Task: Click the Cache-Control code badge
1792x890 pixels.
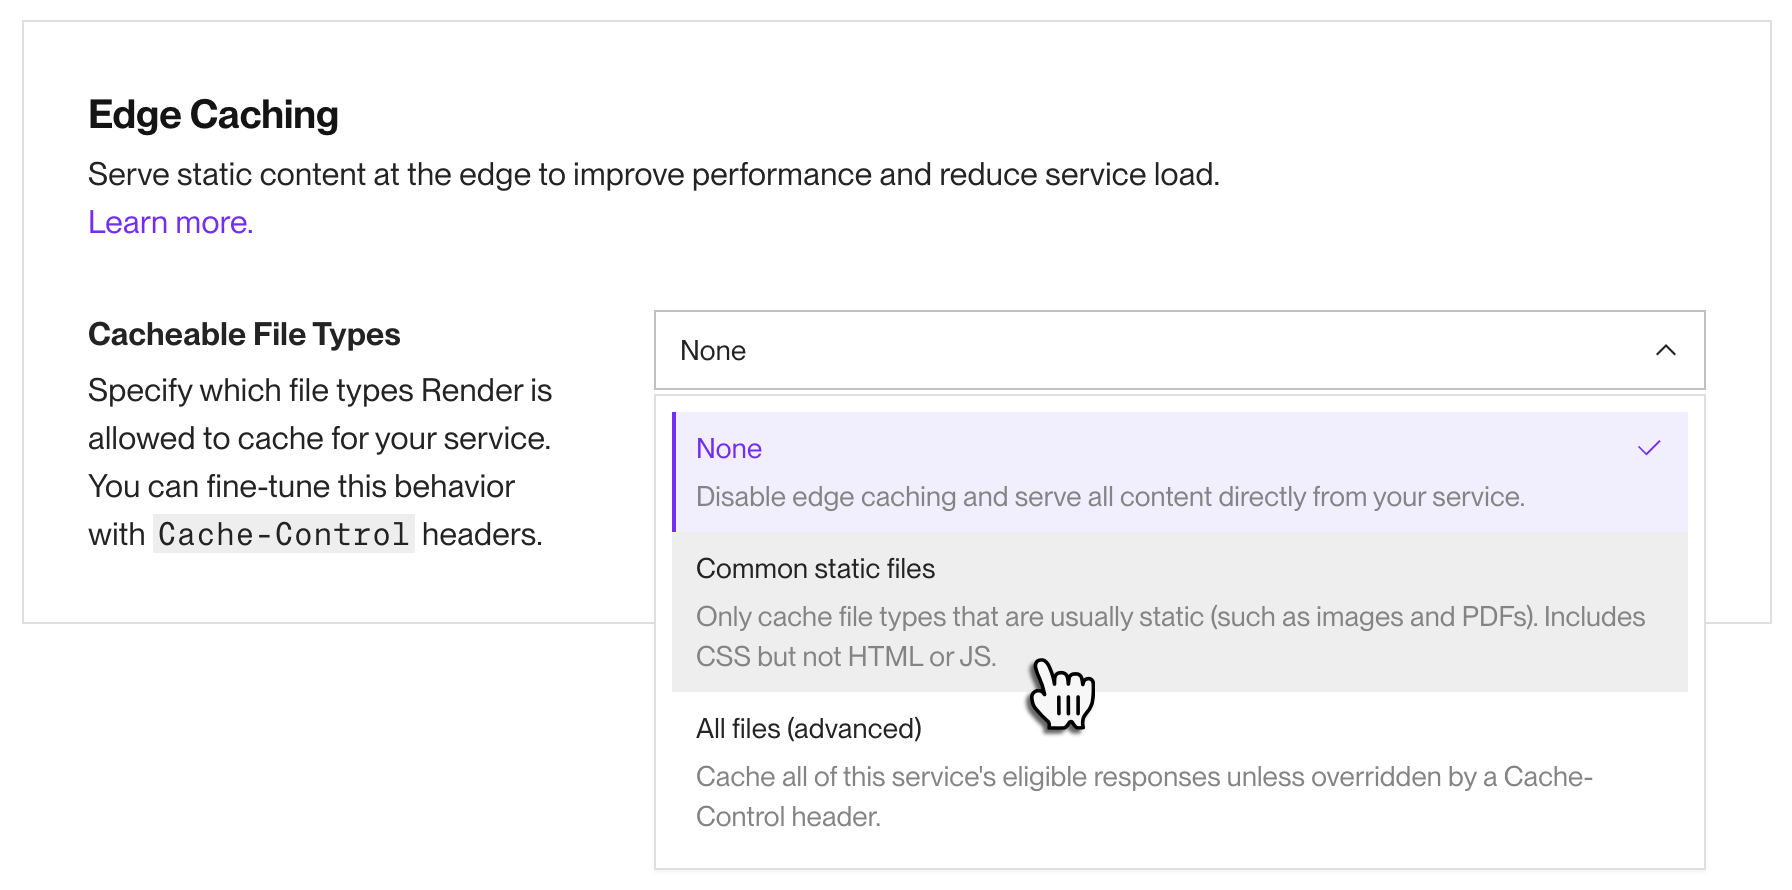Action: coord(283,533)
